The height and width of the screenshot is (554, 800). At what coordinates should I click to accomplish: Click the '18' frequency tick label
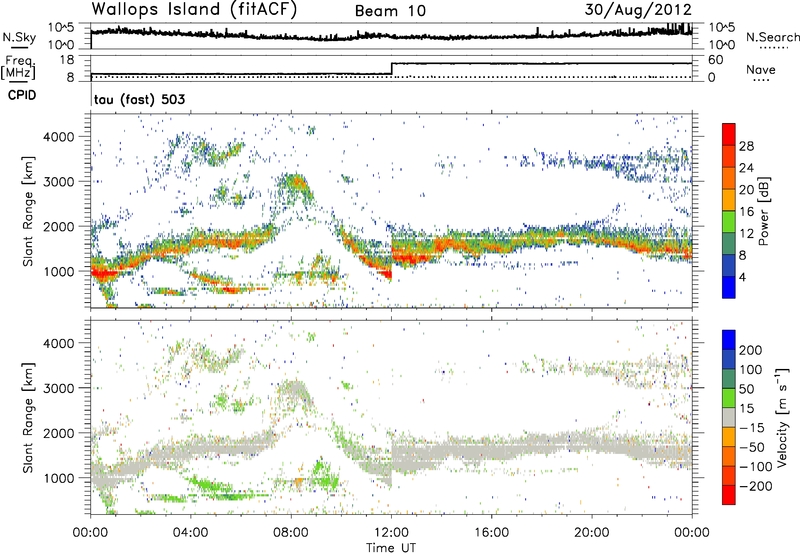(66, 60)
